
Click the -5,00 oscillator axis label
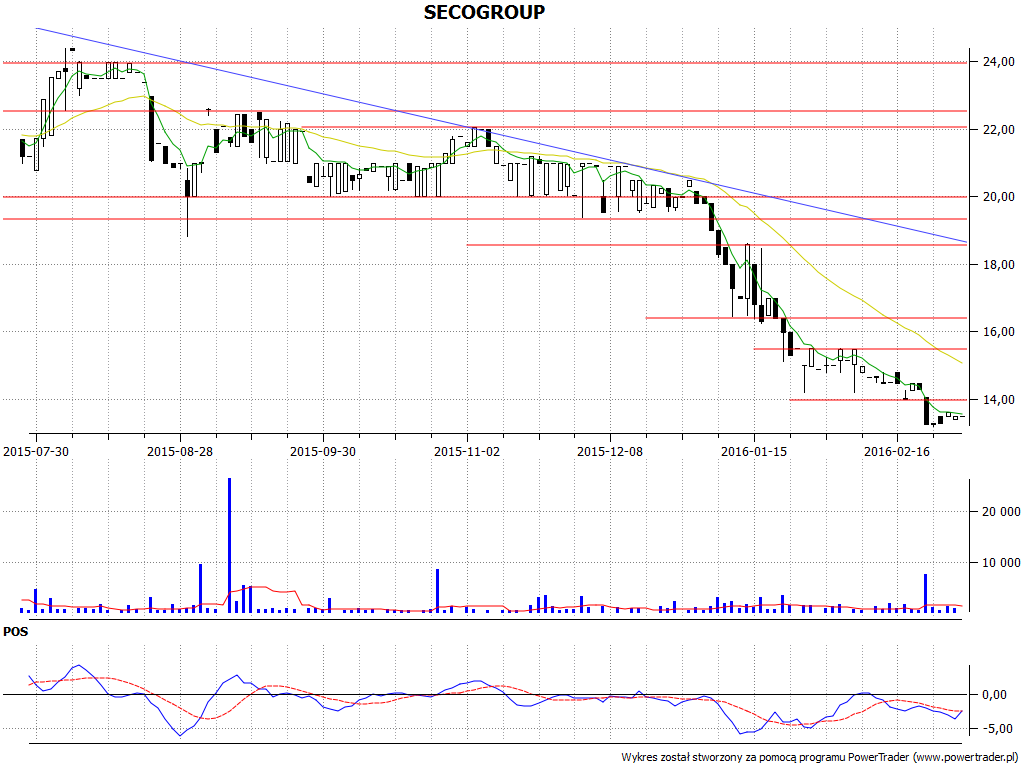point(997,729)
